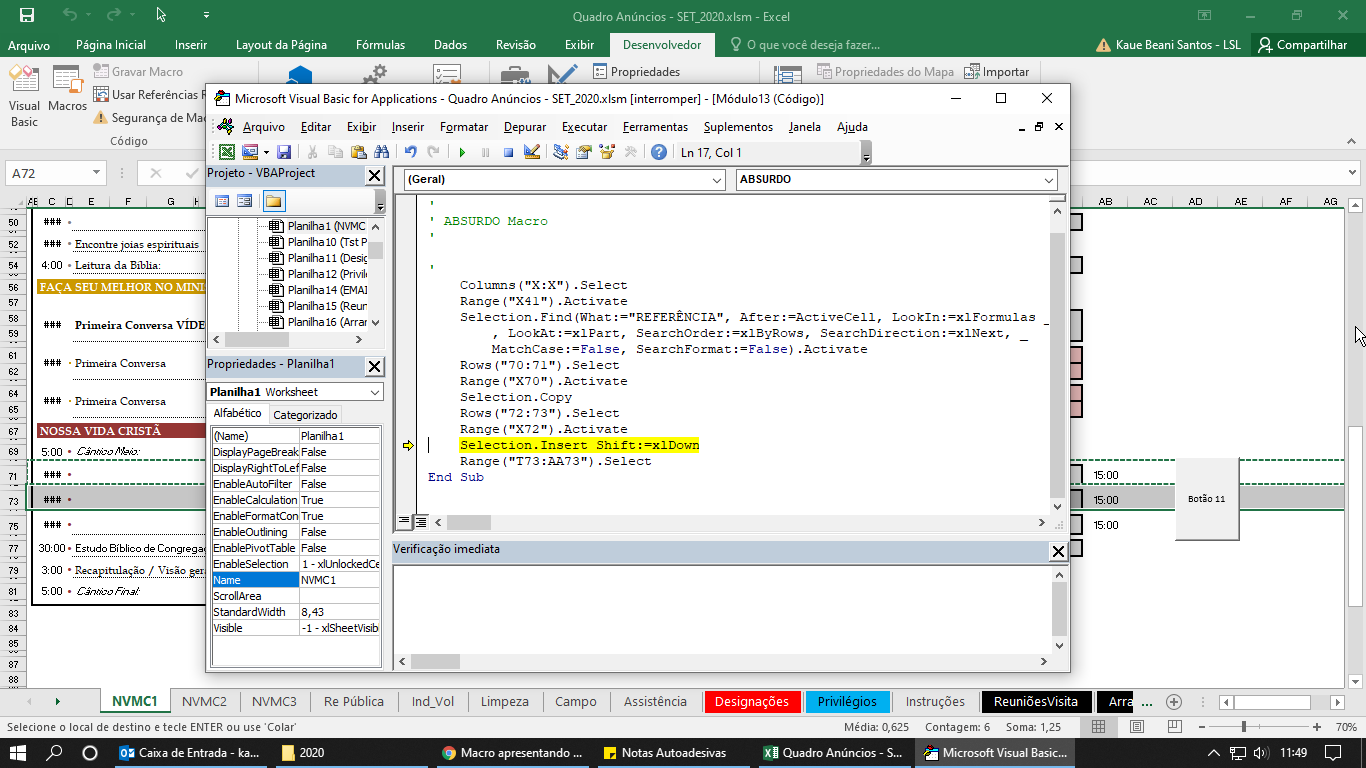Viewport: 1366px width, 768px height.
Task: Open Visual Basic from the Excel ribbon
Action: pos(24,98)
